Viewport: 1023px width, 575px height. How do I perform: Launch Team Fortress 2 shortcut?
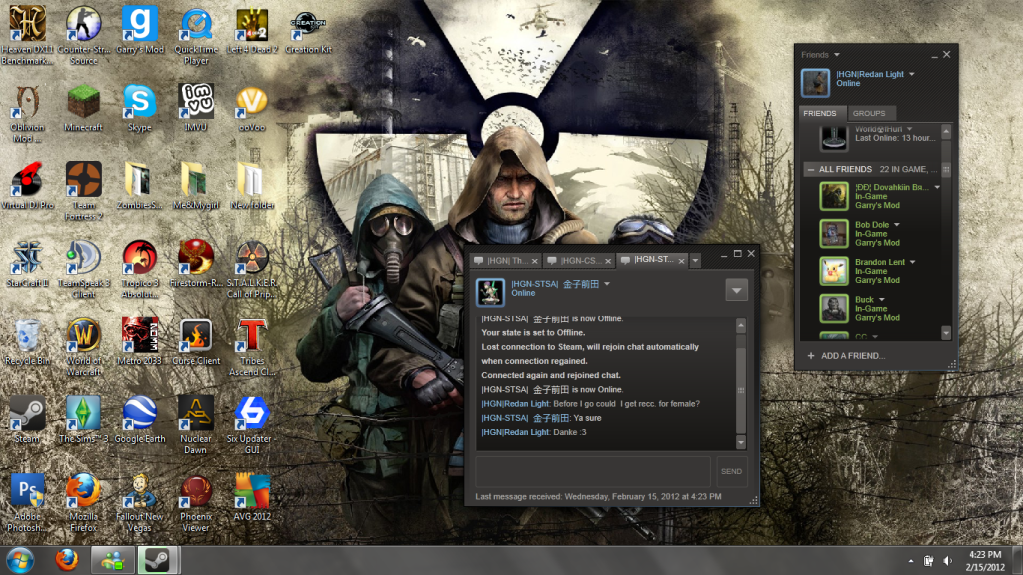click(84, 191)
